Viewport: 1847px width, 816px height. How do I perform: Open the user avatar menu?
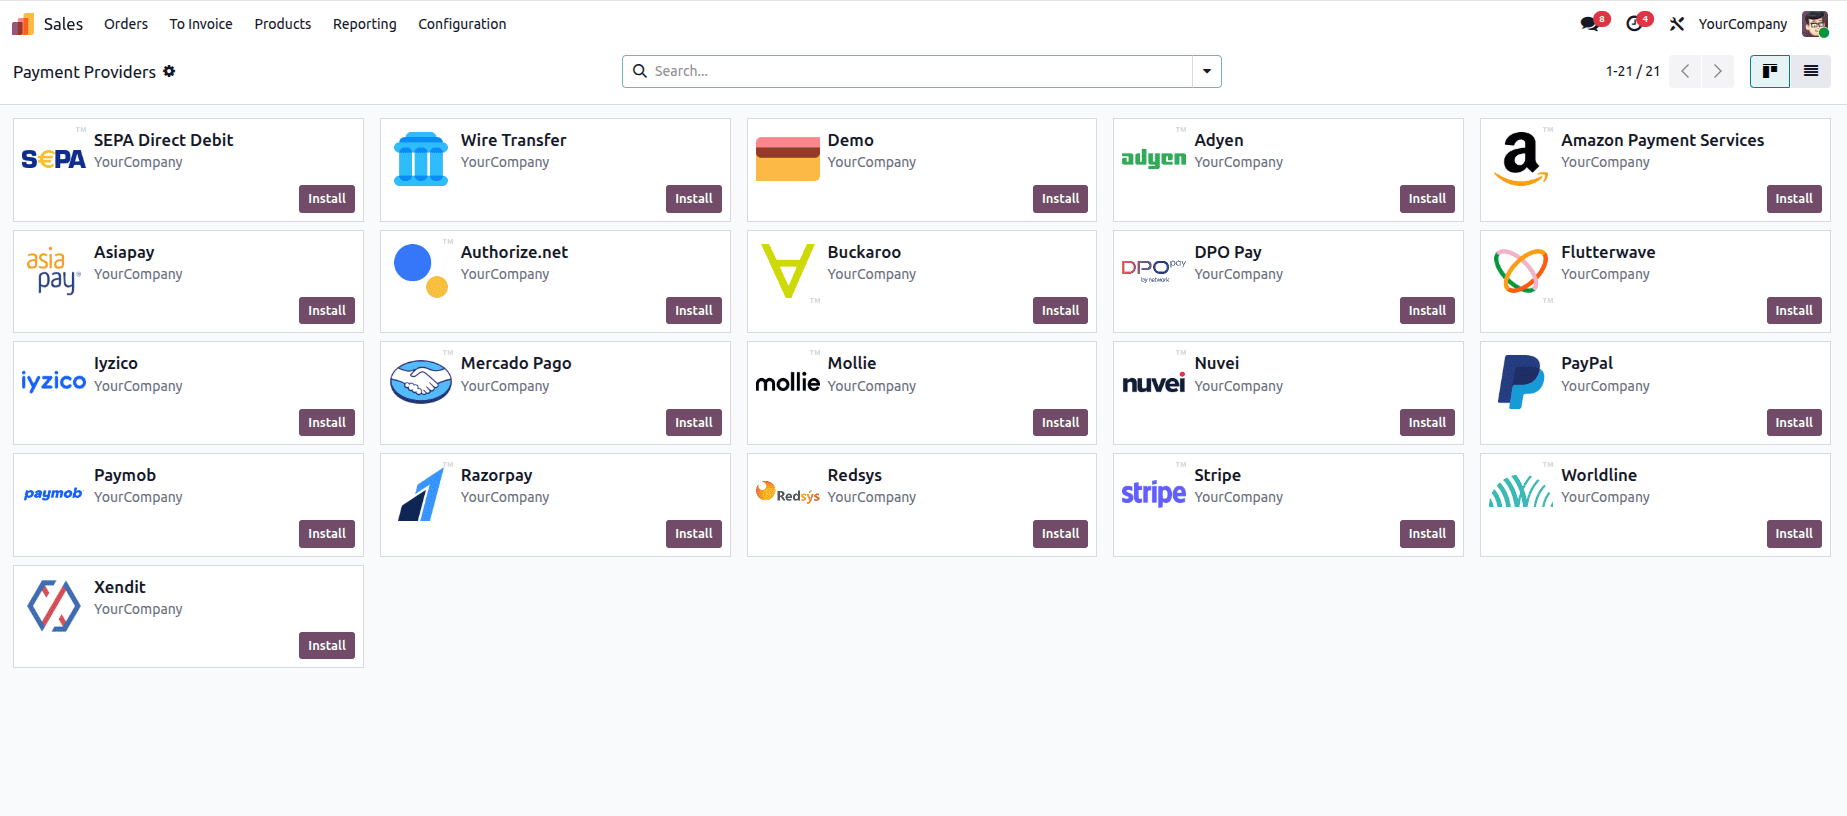point(1815,24)
